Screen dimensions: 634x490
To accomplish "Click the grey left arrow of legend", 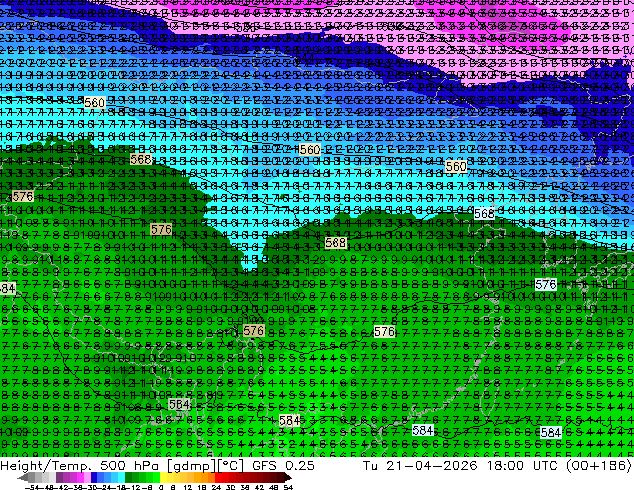I will coord(22,478).
